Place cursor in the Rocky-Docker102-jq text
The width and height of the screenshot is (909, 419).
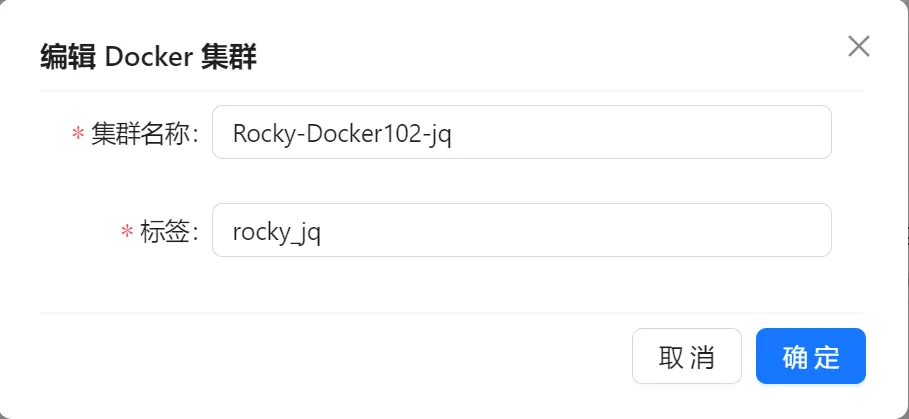(x=341, y=133)
